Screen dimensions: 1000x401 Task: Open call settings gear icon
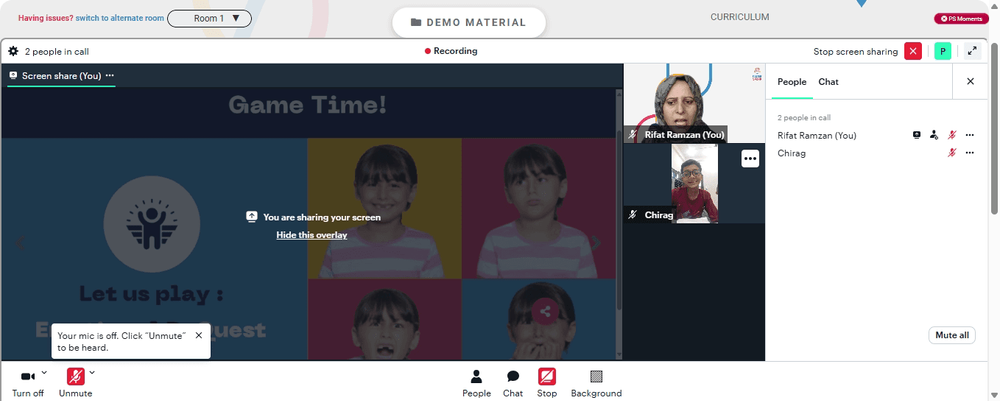(13, 52)
